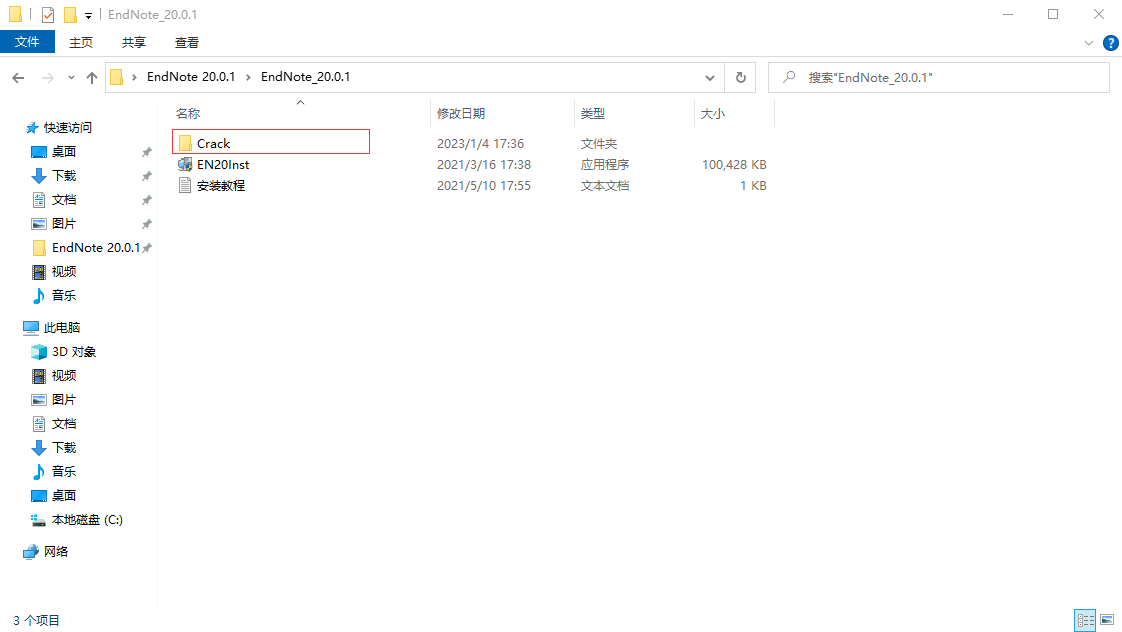Viewport: 1122px width, 632px height.
Task: Open 视频 under 快速访问
Action: coord(64,271)
